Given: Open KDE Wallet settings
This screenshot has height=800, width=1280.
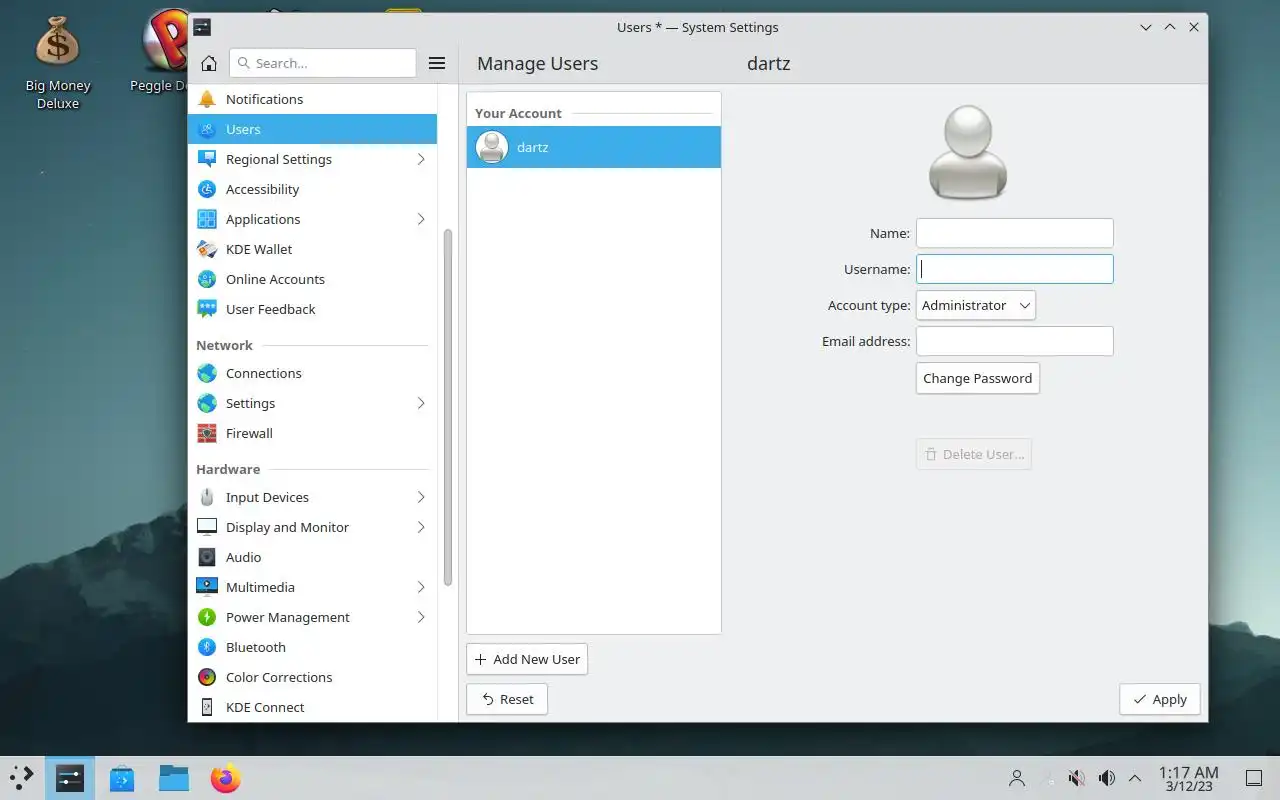Looking at the screenshot, I should [x=312, y=249].
